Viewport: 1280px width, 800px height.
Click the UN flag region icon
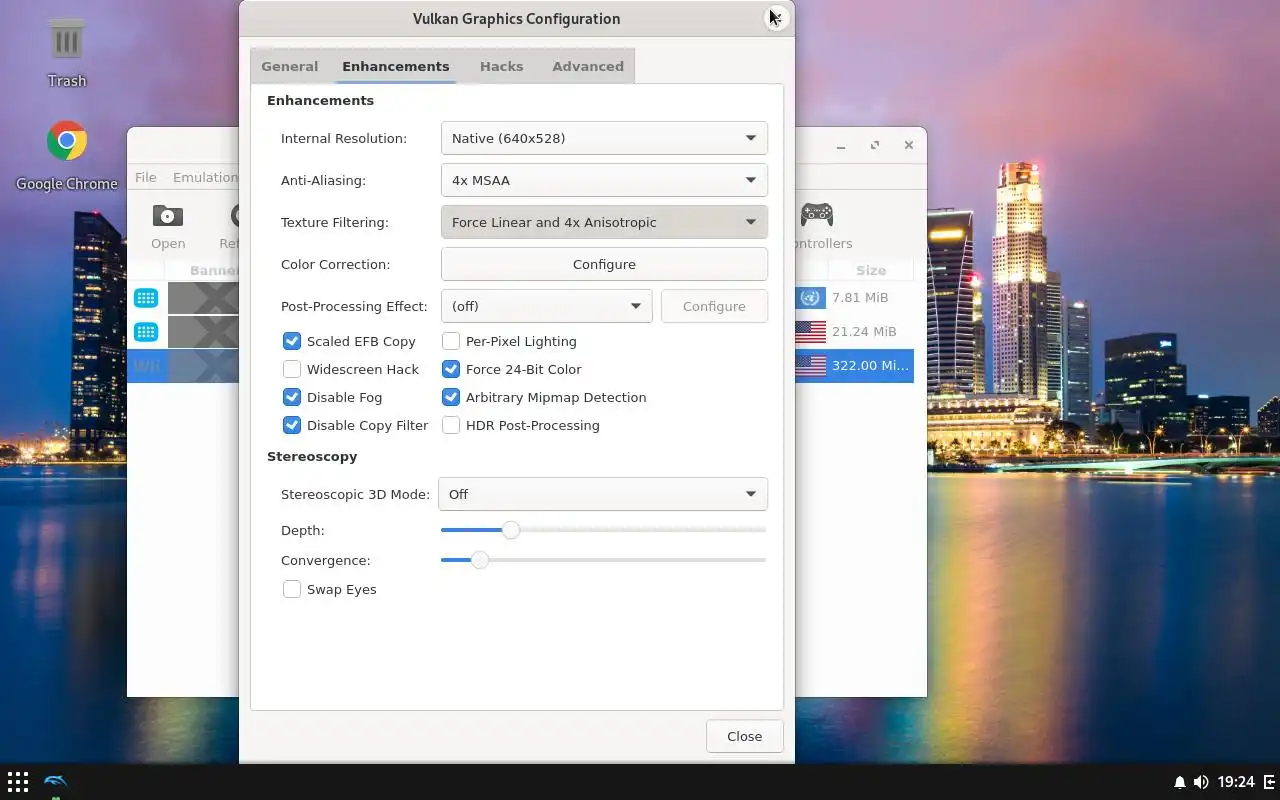(810, 298)
